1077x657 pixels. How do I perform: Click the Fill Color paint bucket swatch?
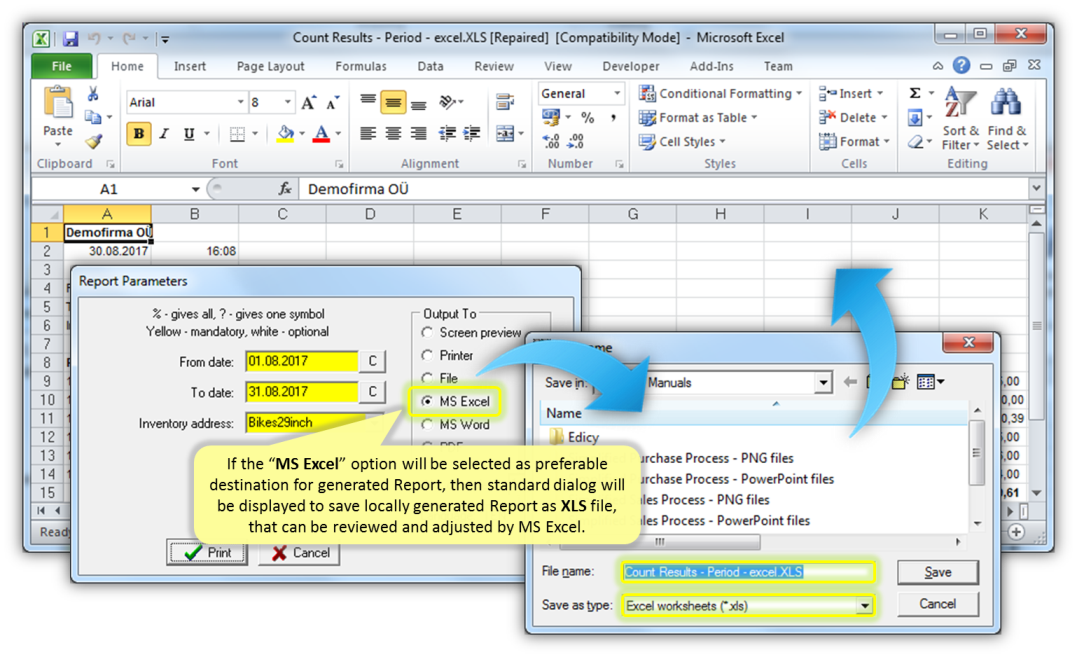(x=286, y=134)
